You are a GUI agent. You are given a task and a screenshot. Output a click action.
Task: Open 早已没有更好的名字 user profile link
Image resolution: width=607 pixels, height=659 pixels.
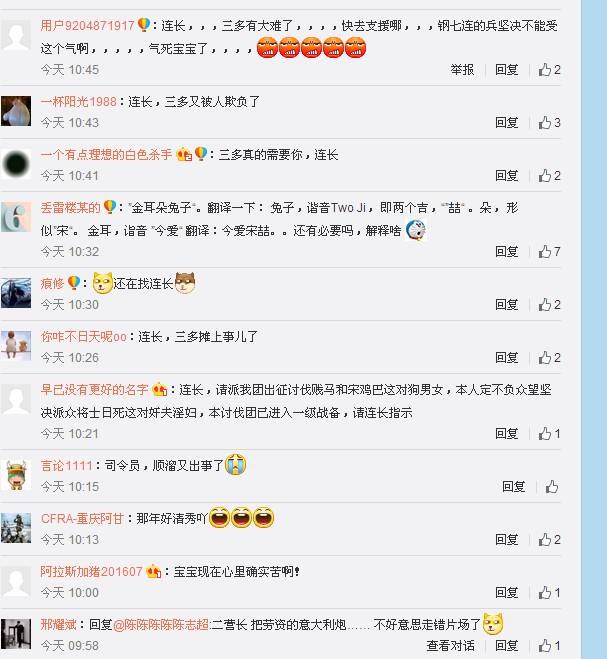click(95, 390)
